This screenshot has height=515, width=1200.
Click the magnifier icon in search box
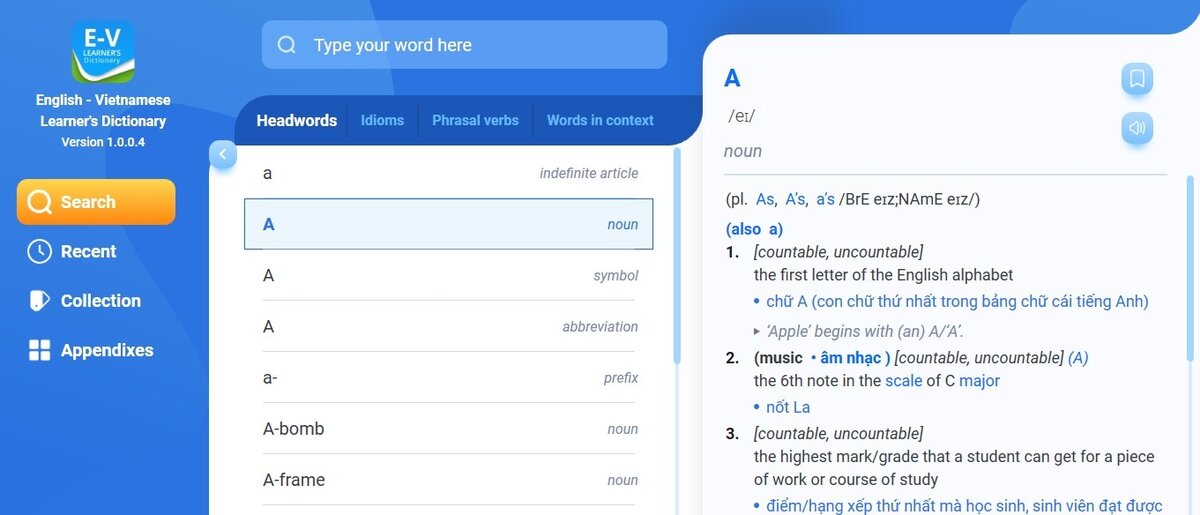pos(287,45)
